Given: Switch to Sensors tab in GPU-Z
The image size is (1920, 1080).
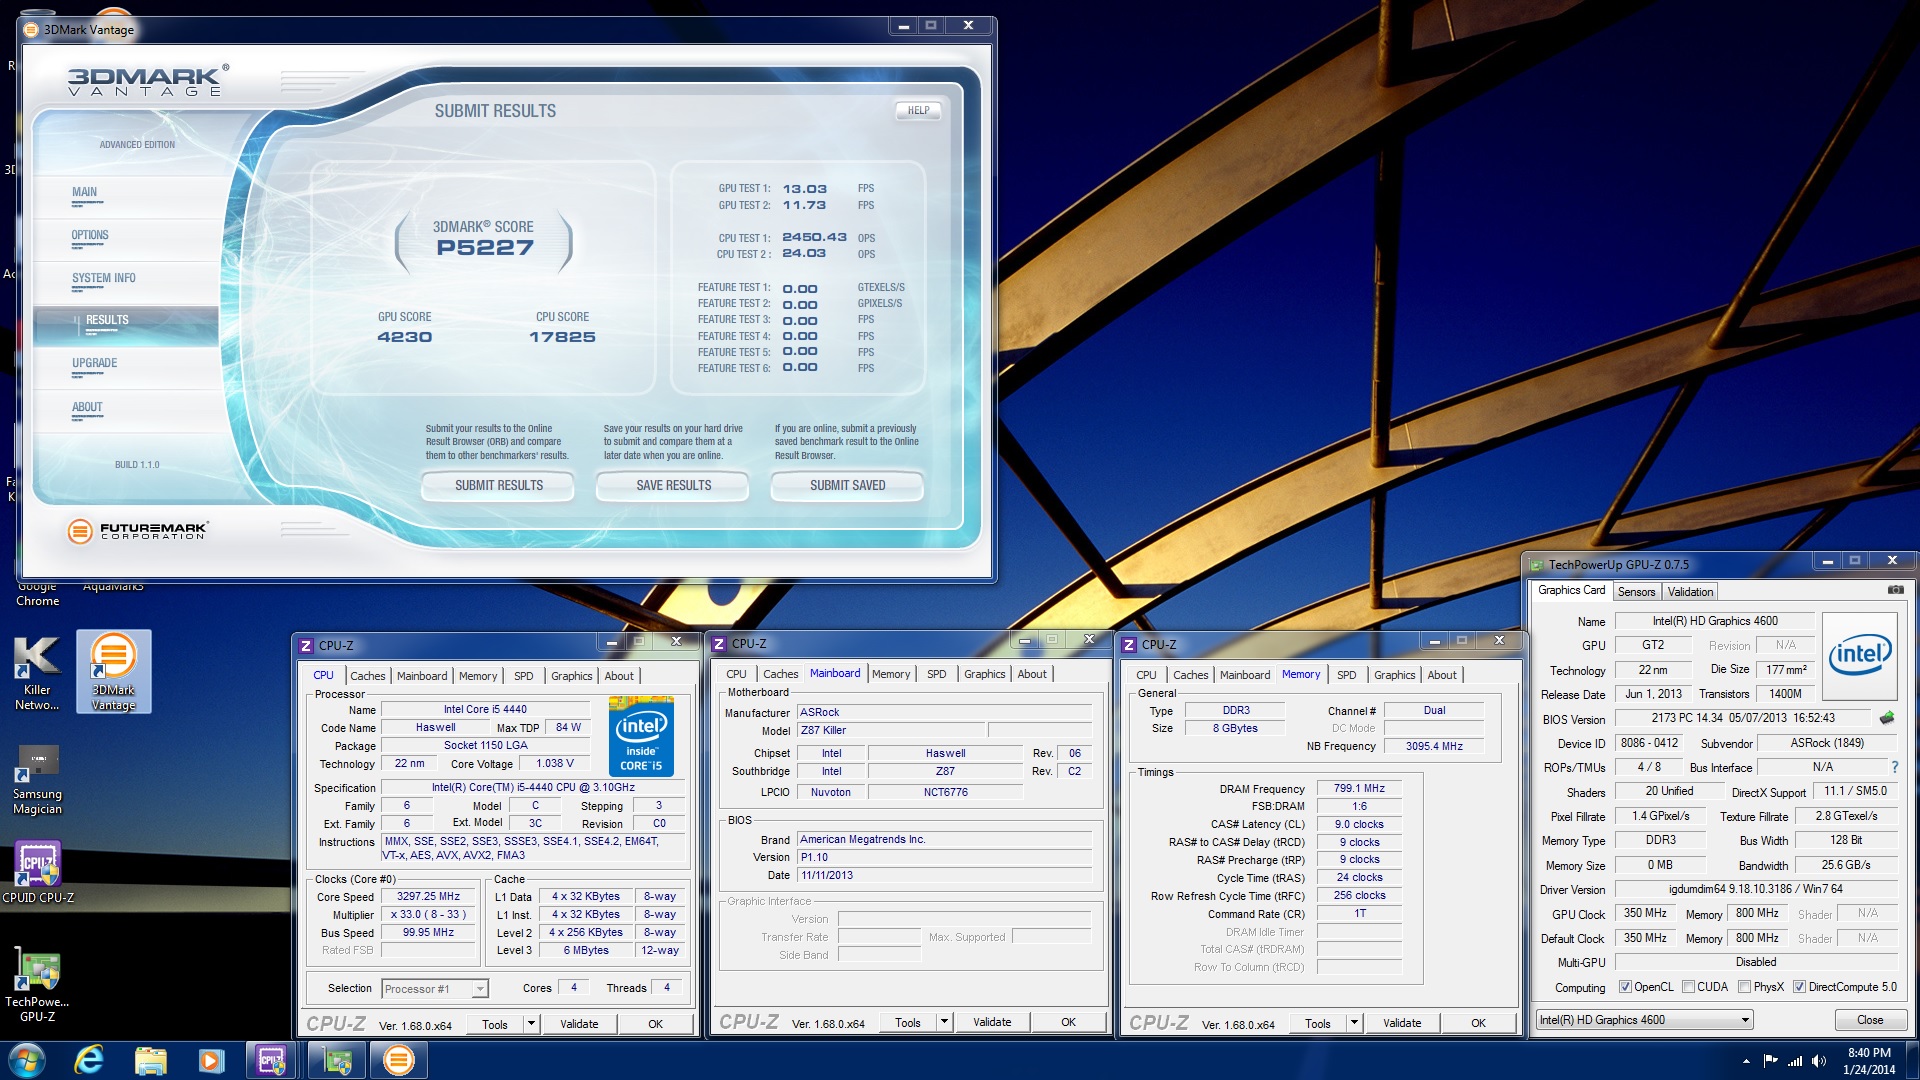Looking at the screenshot, I should point(1636,592).
